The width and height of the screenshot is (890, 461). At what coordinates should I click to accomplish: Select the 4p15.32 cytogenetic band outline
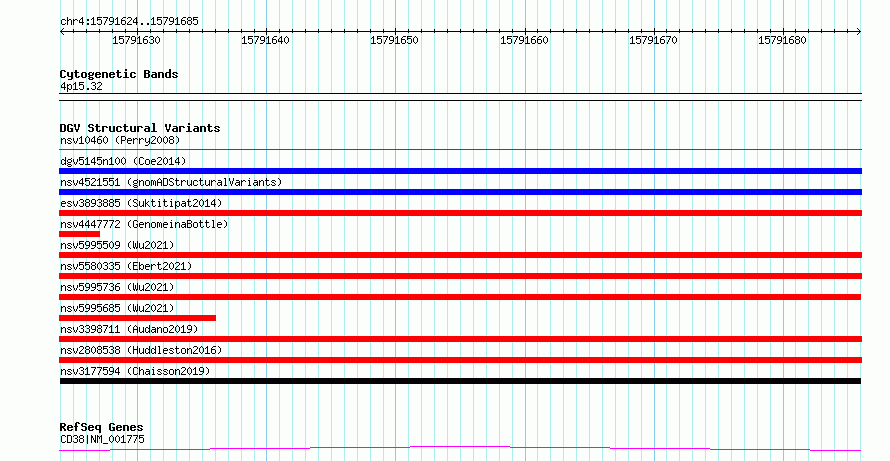click(x=460, y=97)
